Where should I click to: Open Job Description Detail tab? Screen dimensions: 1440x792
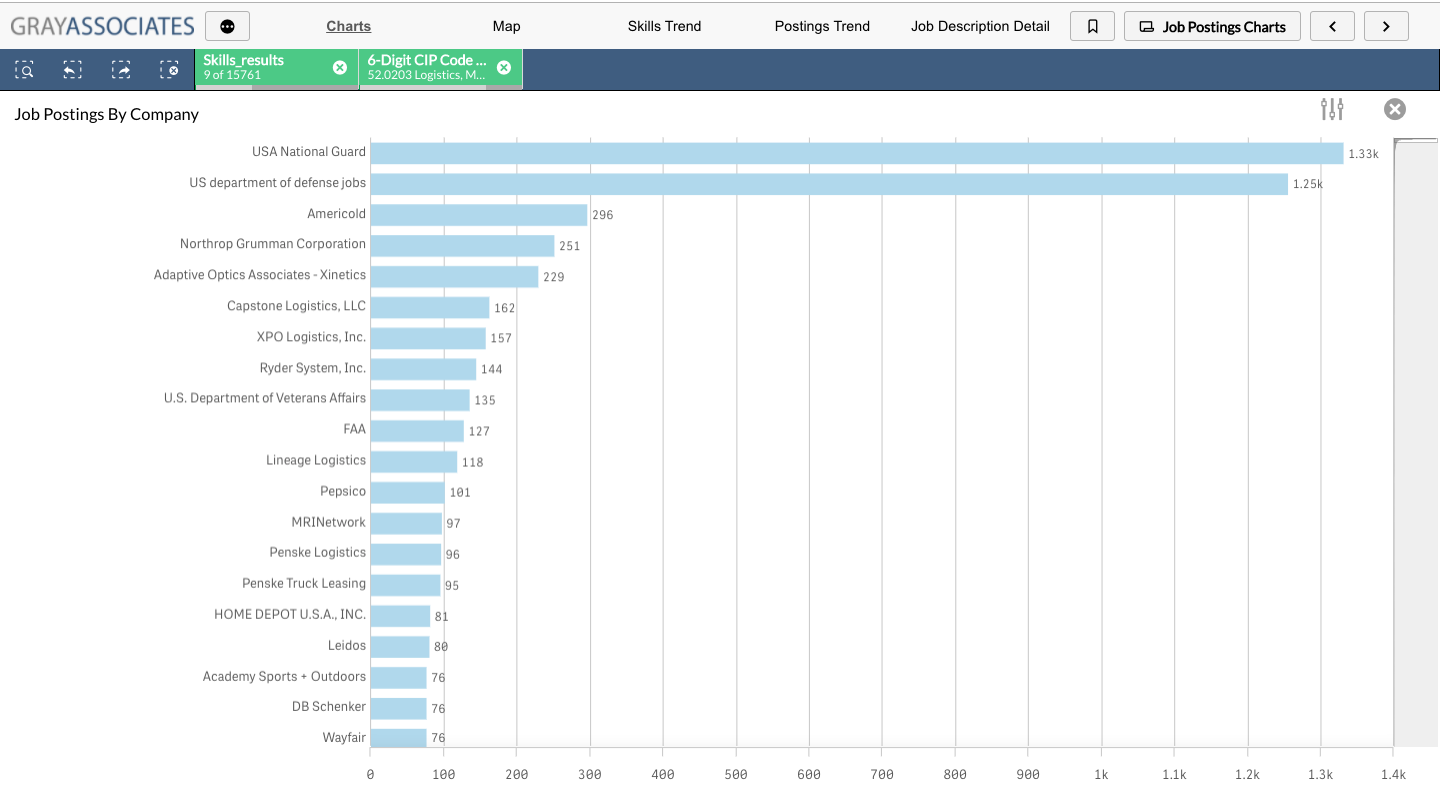click(x=980, y=26)
